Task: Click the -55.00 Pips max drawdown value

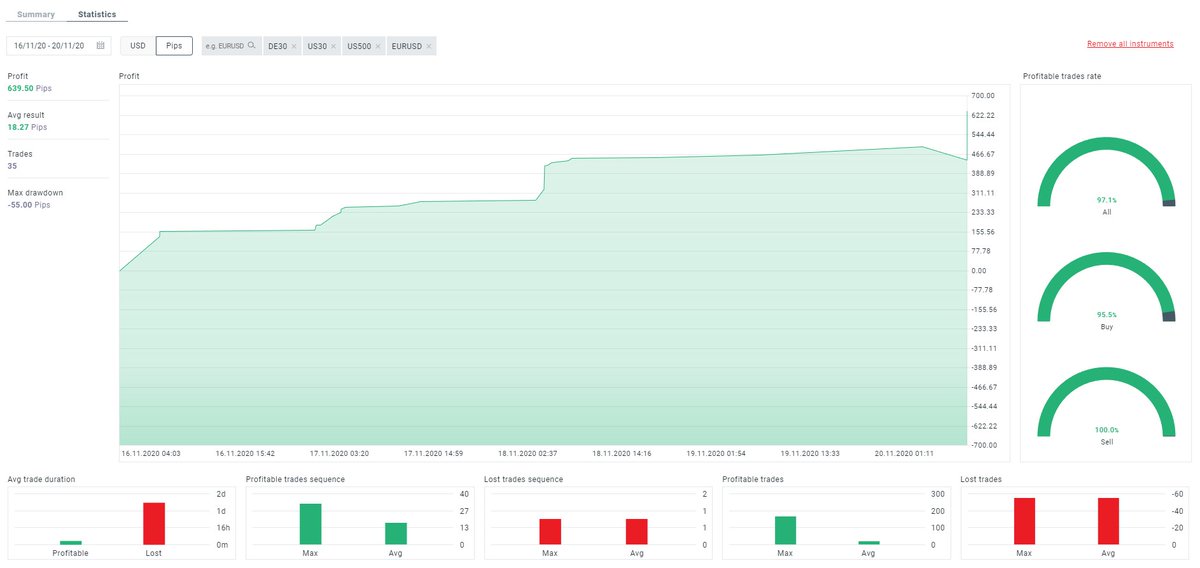Action: tap(29, 205)
